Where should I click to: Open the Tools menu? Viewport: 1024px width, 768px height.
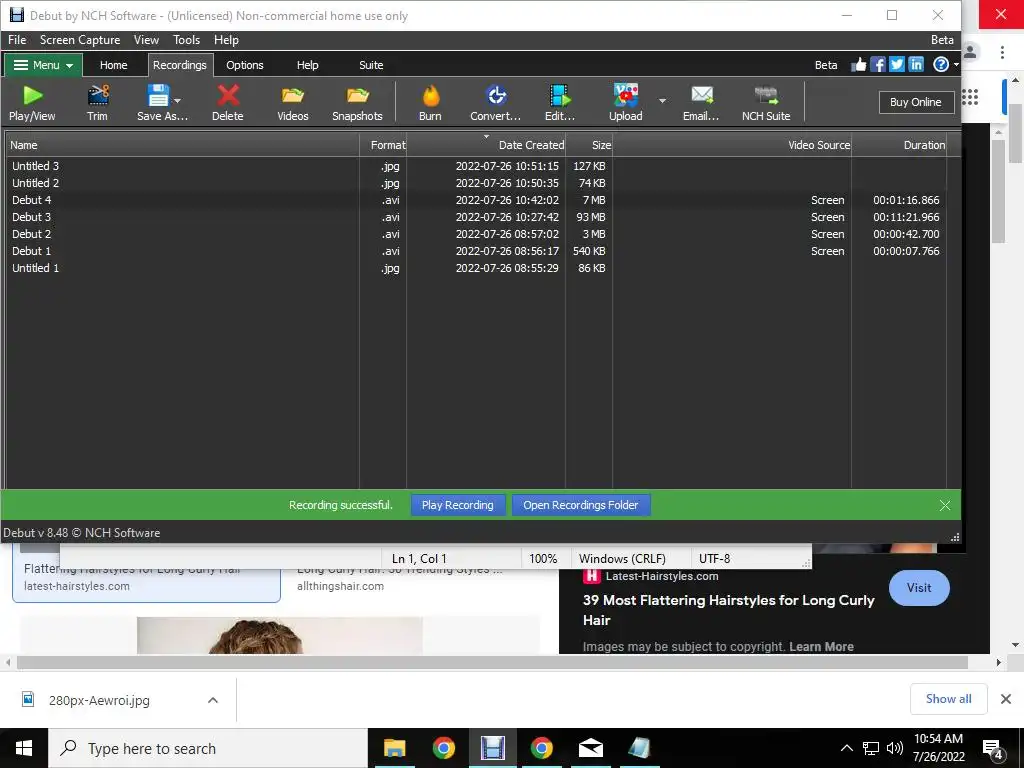click(x=186, y=40)
